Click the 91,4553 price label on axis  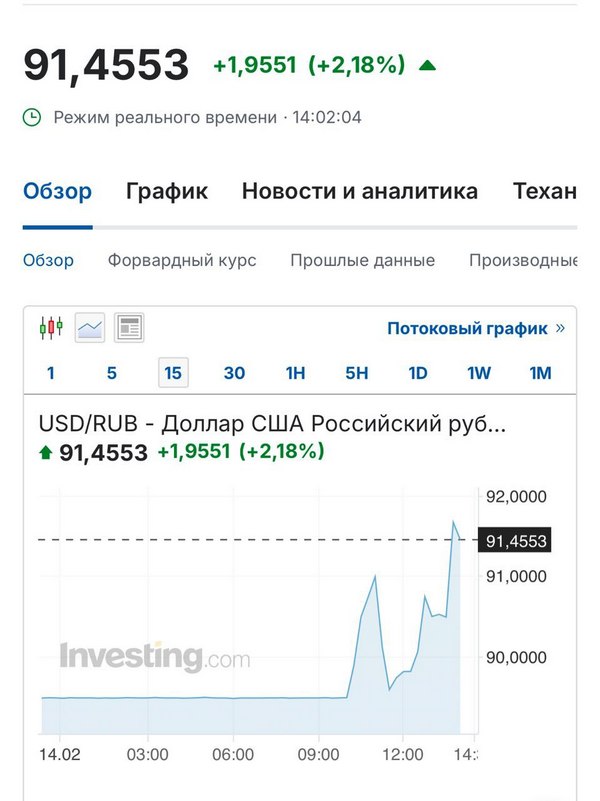pos(515,540)
